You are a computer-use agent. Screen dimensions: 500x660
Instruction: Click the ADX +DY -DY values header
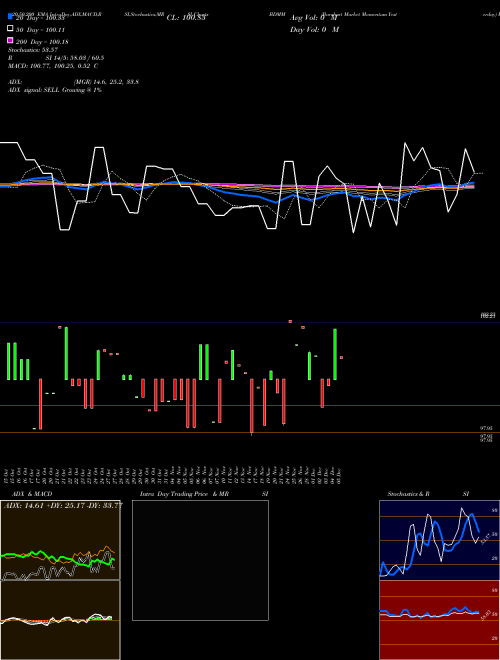click(63, 505)
